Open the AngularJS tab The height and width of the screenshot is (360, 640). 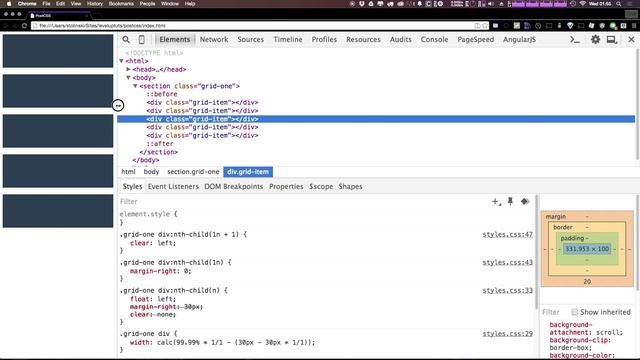pos(519,40)
